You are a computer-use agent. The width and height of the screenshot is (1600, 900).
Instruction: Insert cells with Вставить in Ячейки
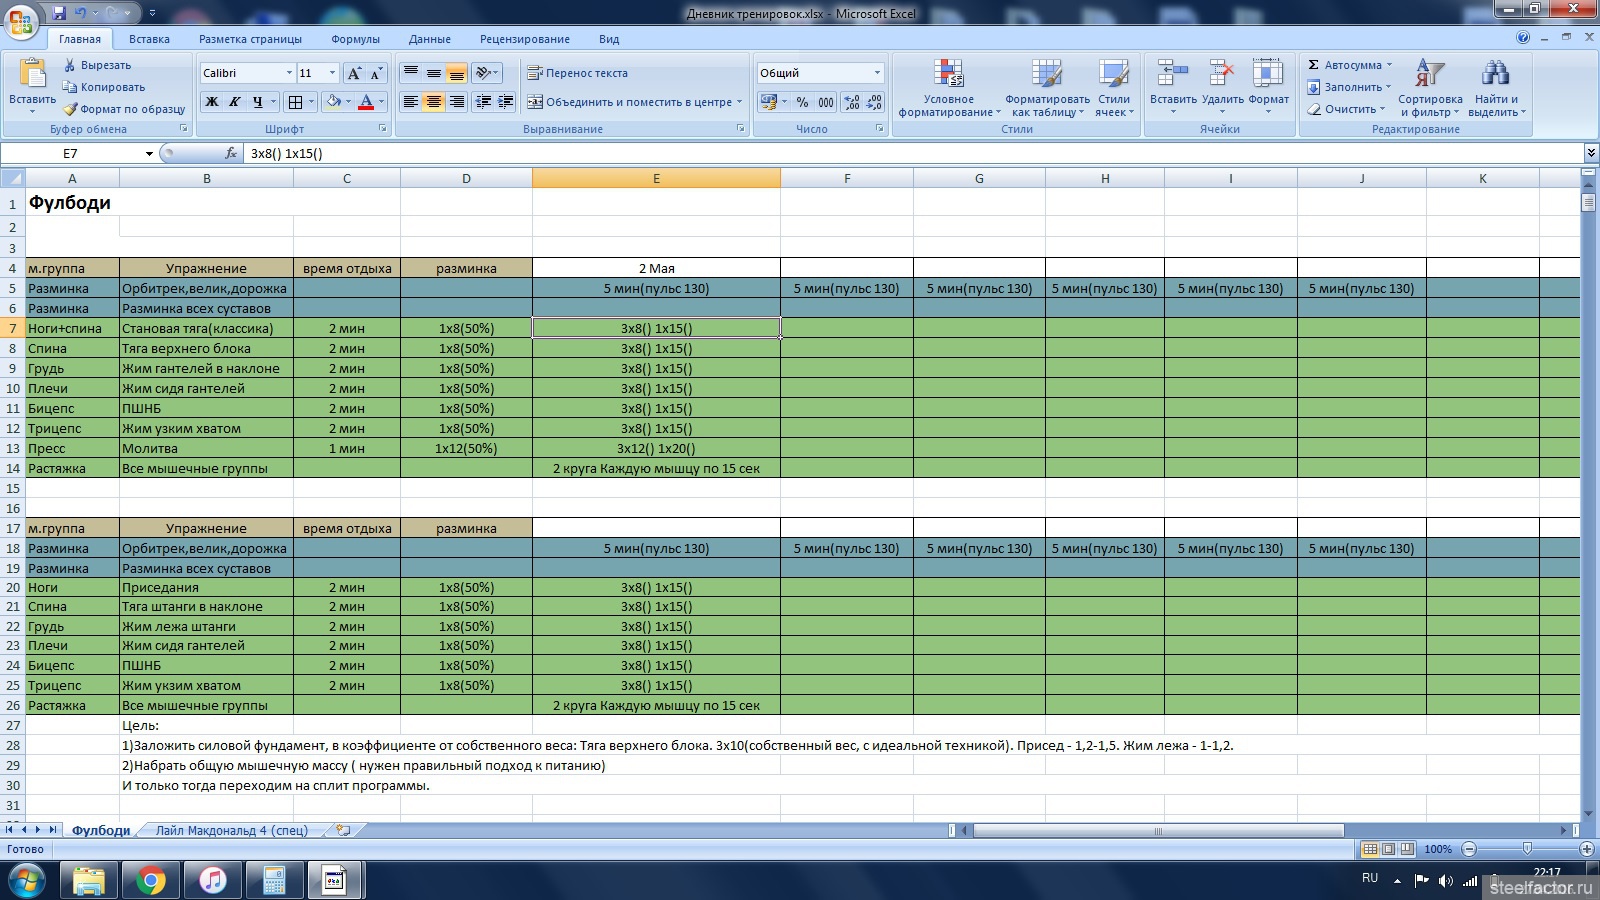click(1173, 88)
